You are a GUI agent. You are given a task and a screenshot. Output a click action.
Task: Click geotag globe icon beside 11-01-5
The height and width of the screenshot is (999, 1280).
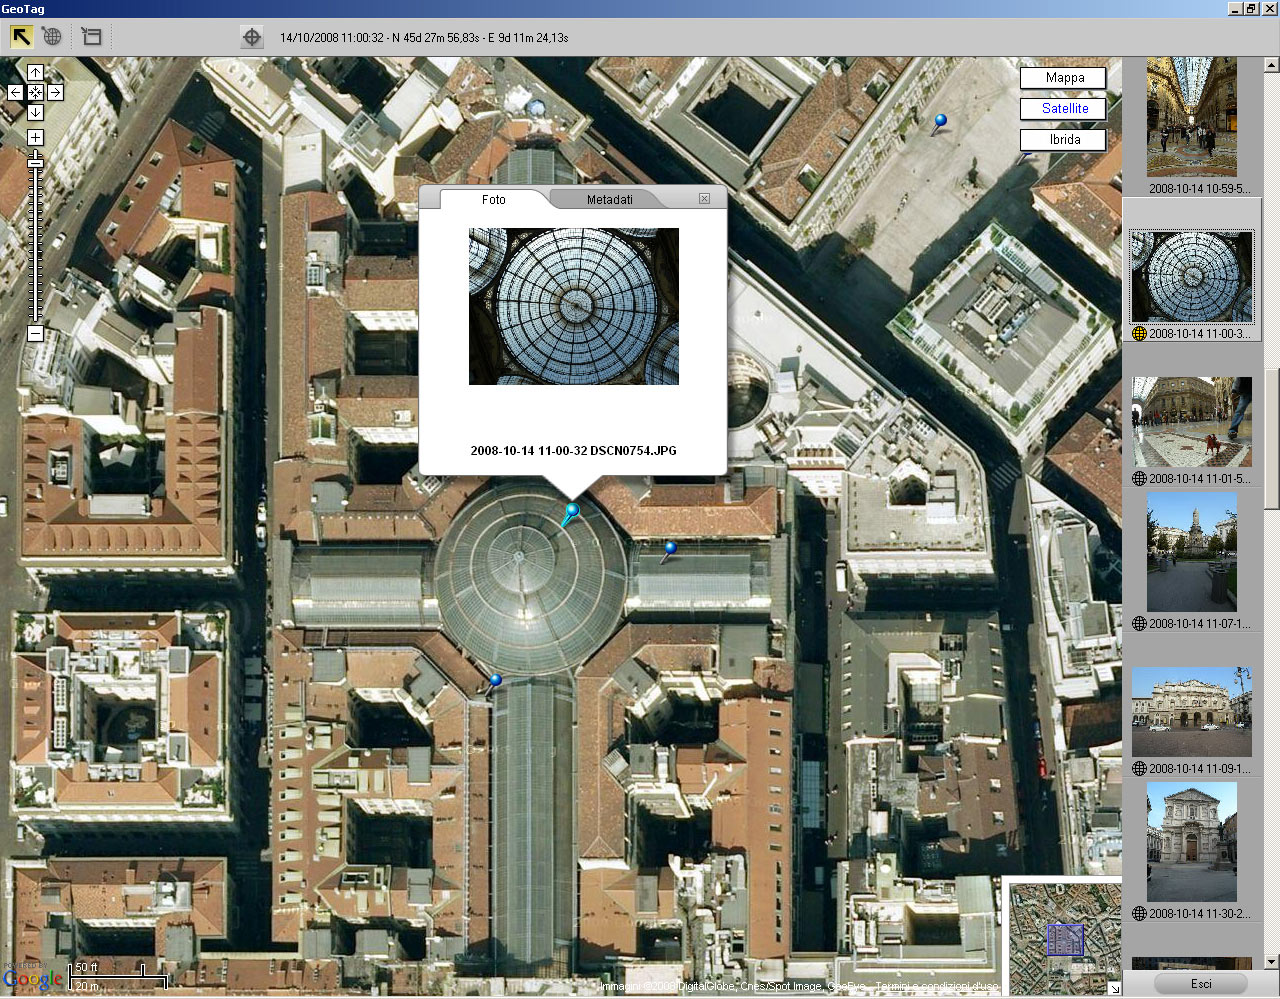coord(1139,479)
